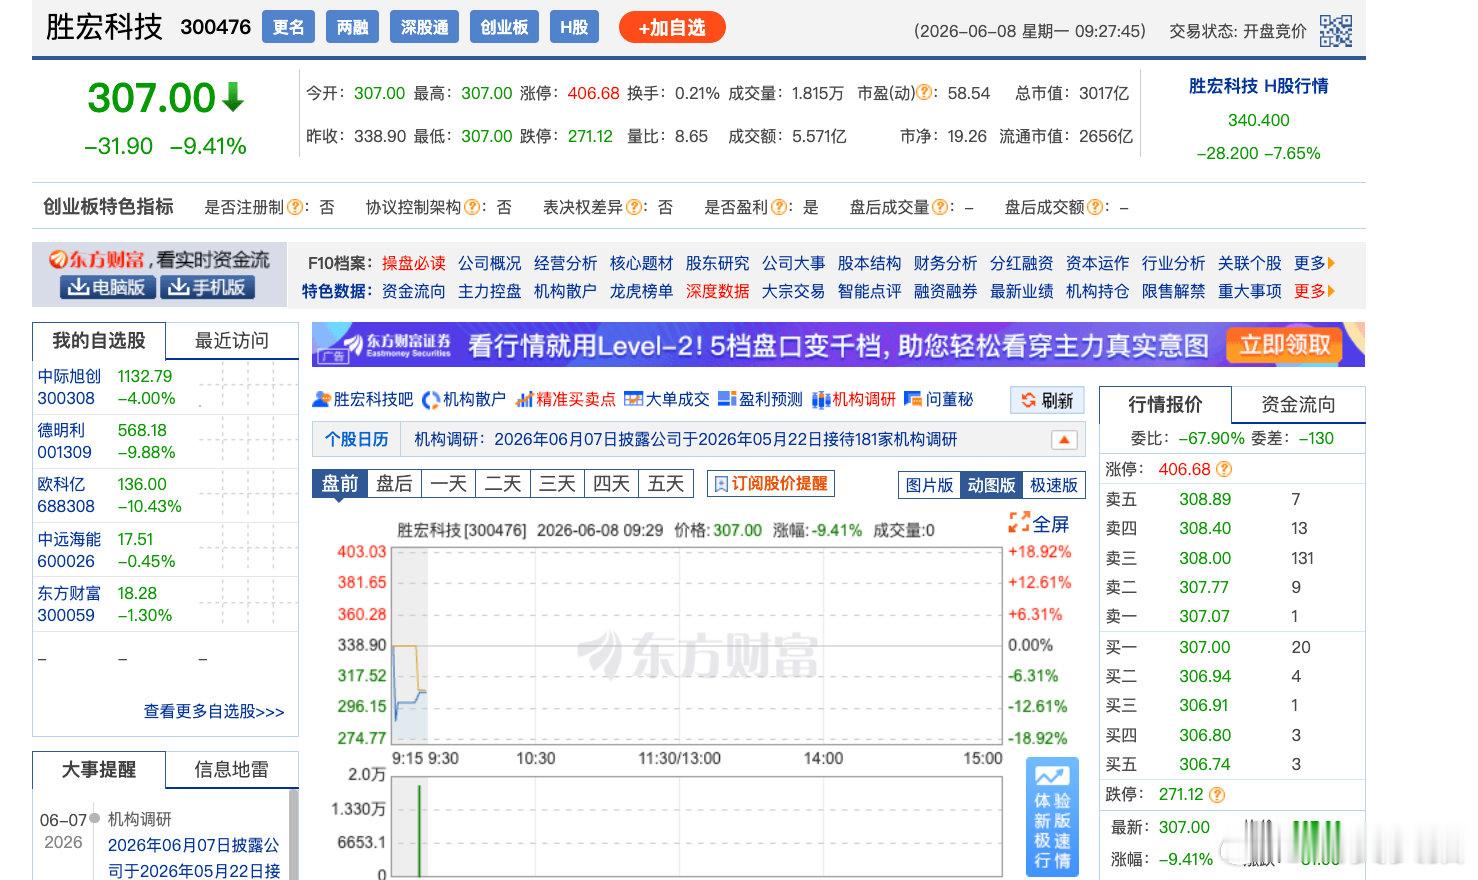Image resolution: width=1478 pixels, height=880 pixels.
Task: Open the 融资融券 data link
Action: [945, 291]
